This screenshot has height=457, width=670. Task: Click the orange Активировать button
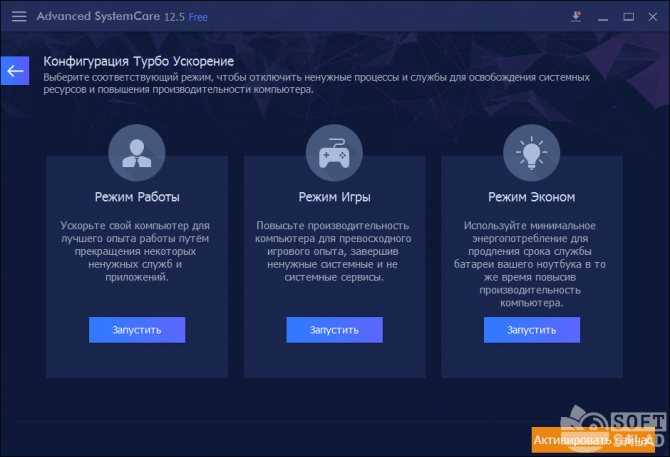pos(593,439)
